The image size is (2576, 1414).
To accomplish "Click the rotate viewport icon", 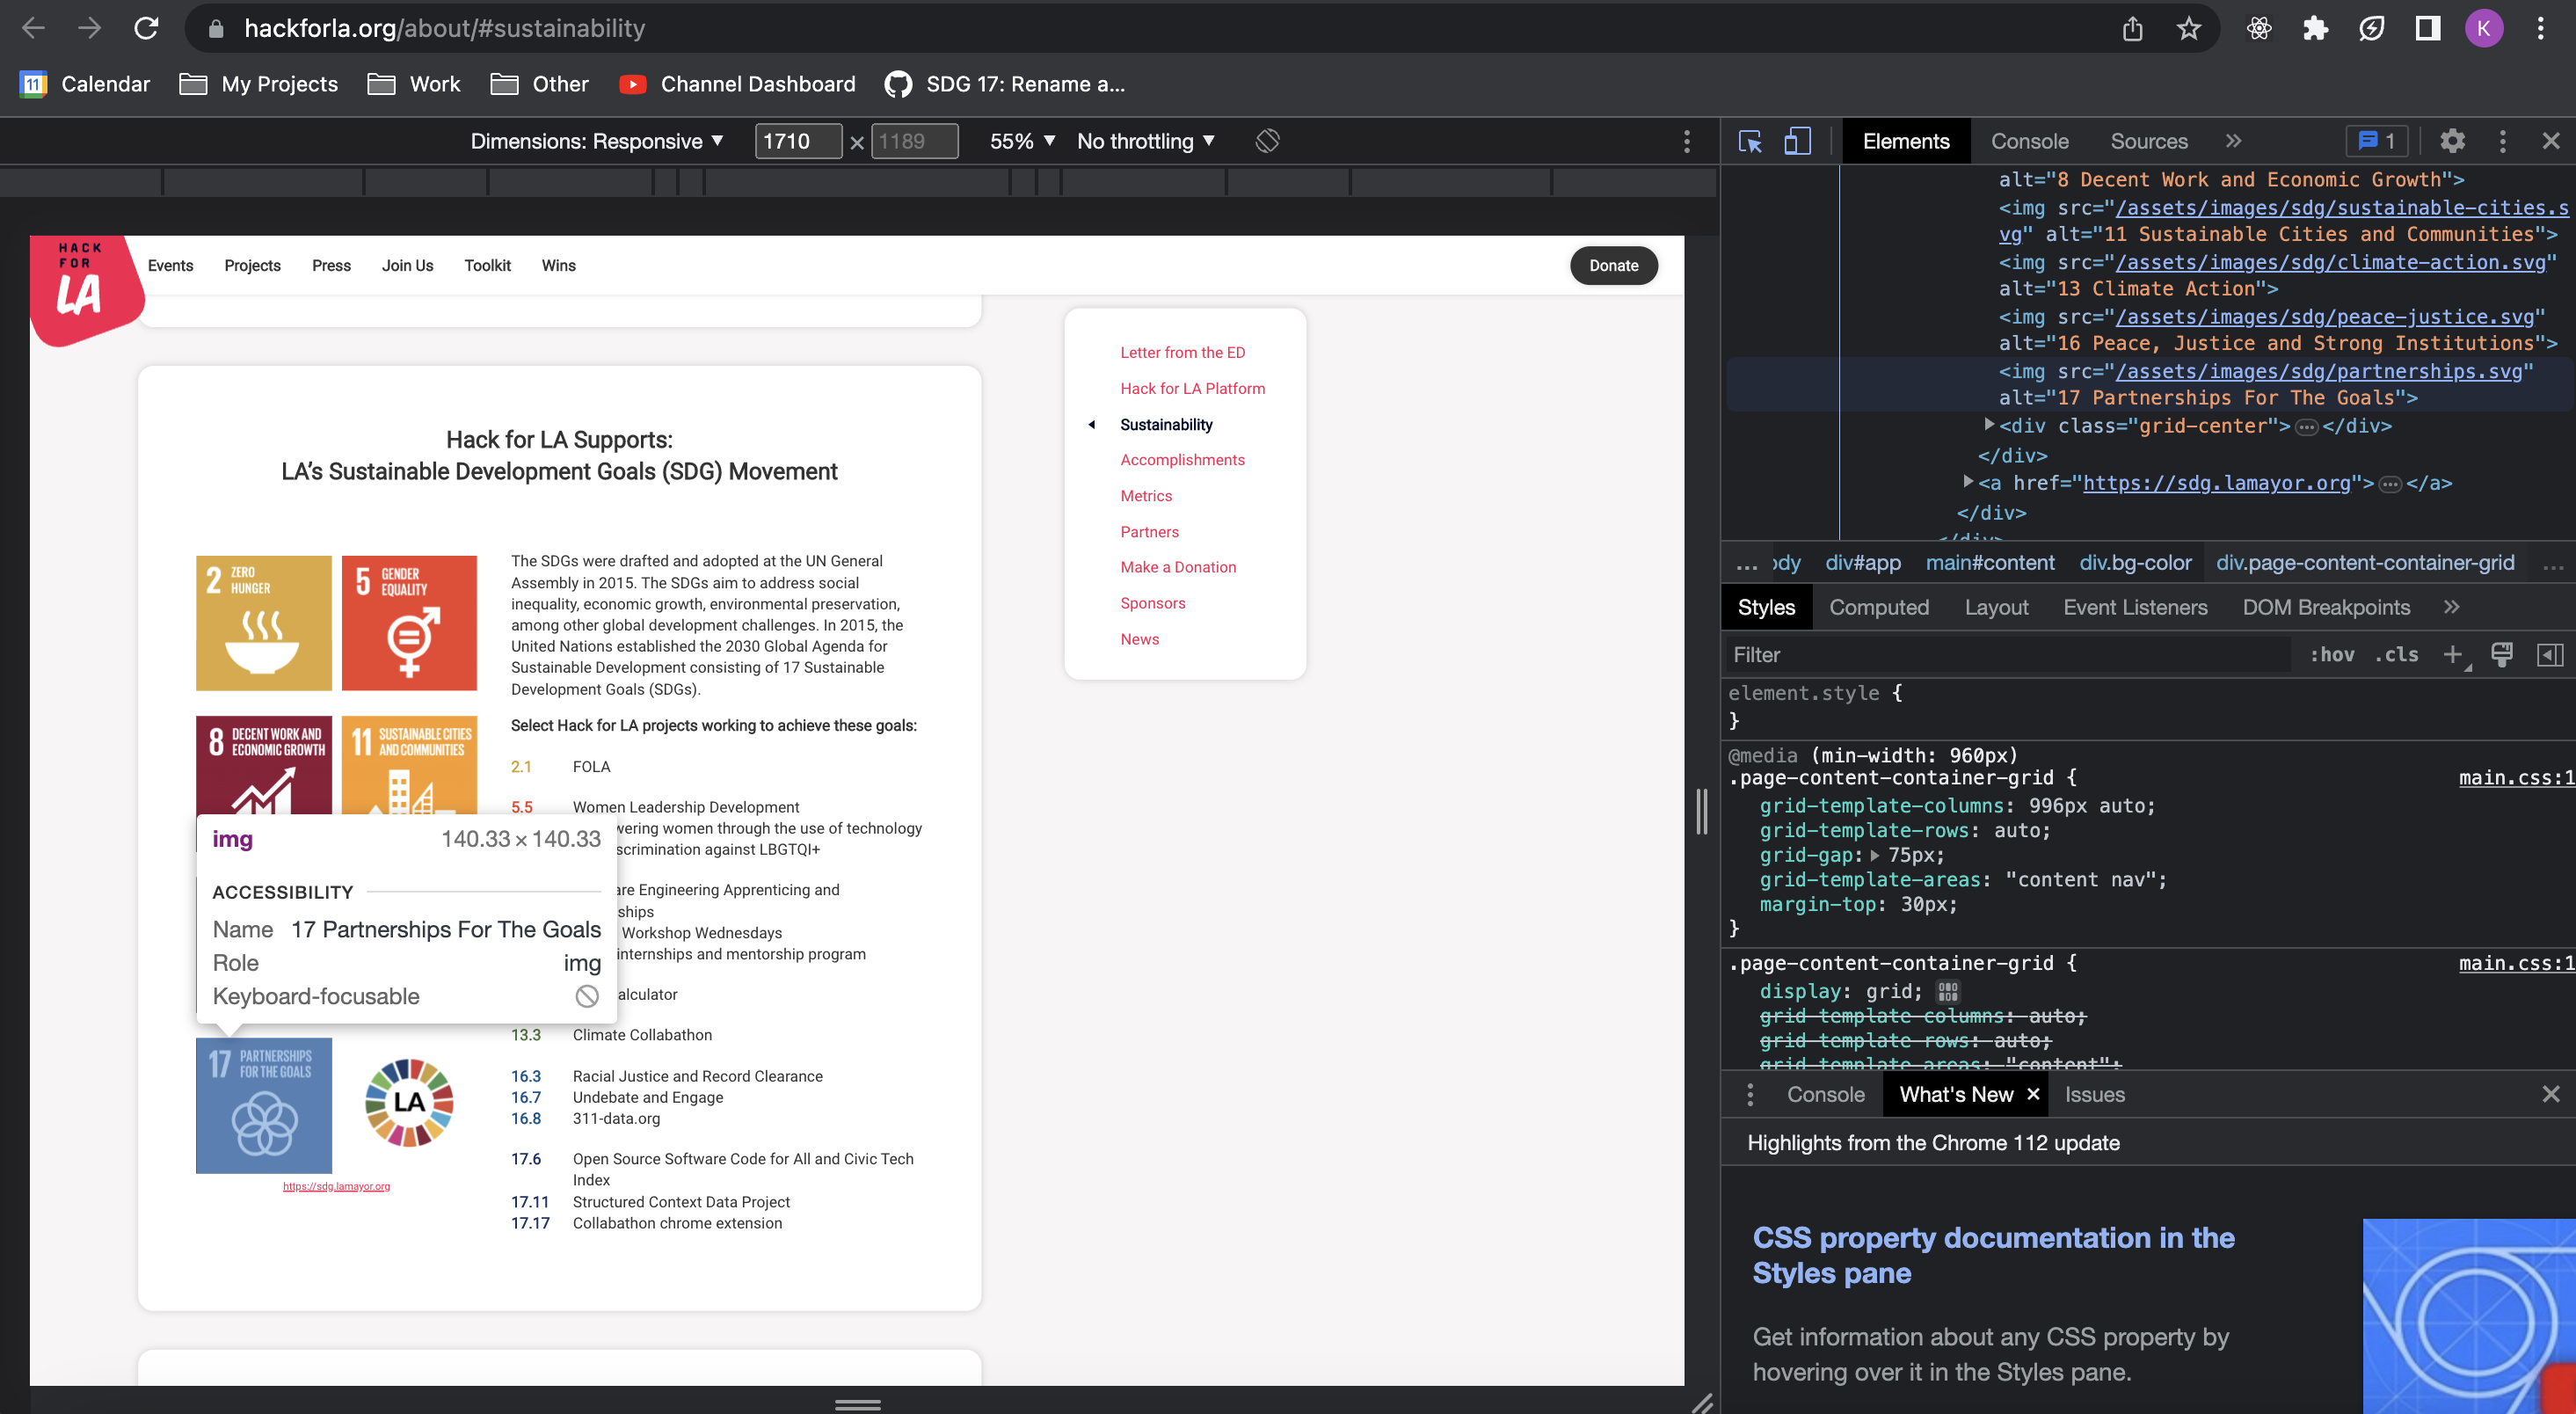I will coord(1267,141).
